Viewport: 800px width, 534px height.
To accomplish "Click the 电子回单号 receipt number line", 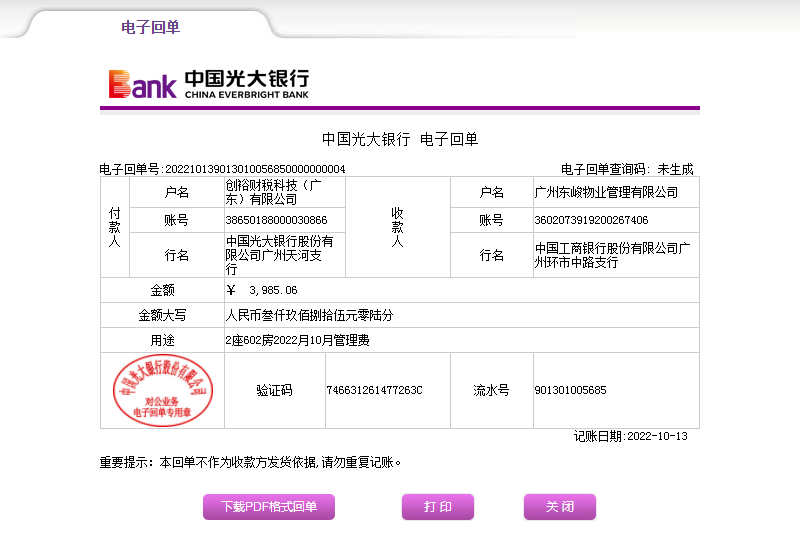I will pyautogui.click(x=222, y=169).
